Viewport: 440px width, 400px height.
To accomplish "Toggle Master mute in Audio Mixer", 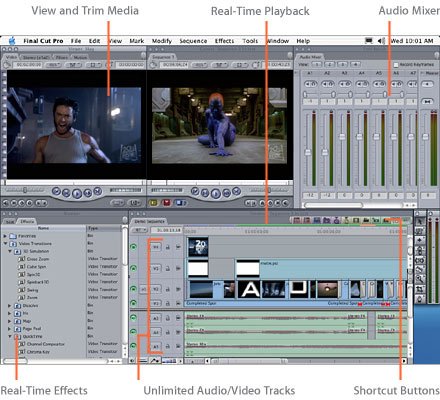I will (427, 84).
